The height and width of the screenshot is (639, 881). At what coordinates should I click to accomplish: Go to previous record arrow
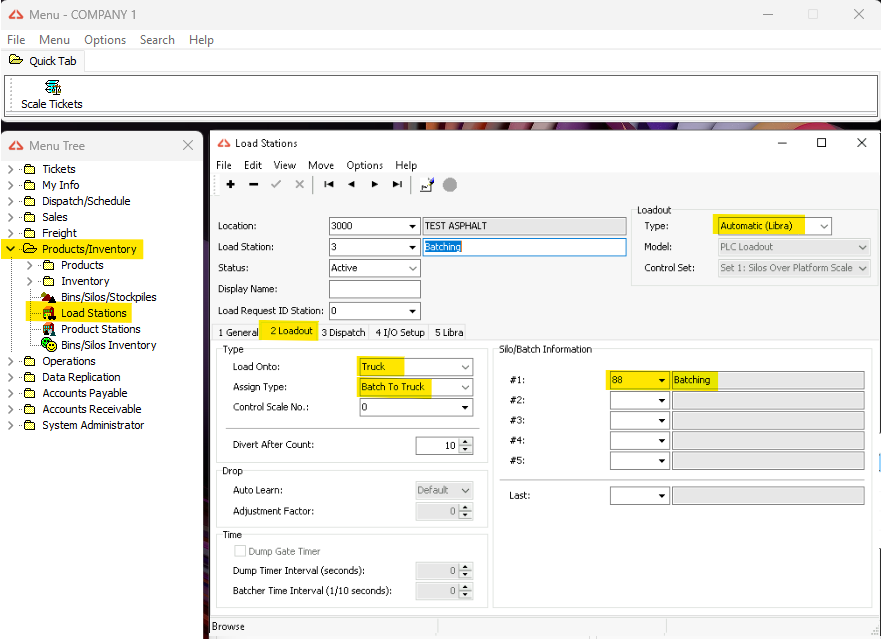(352, 184)
